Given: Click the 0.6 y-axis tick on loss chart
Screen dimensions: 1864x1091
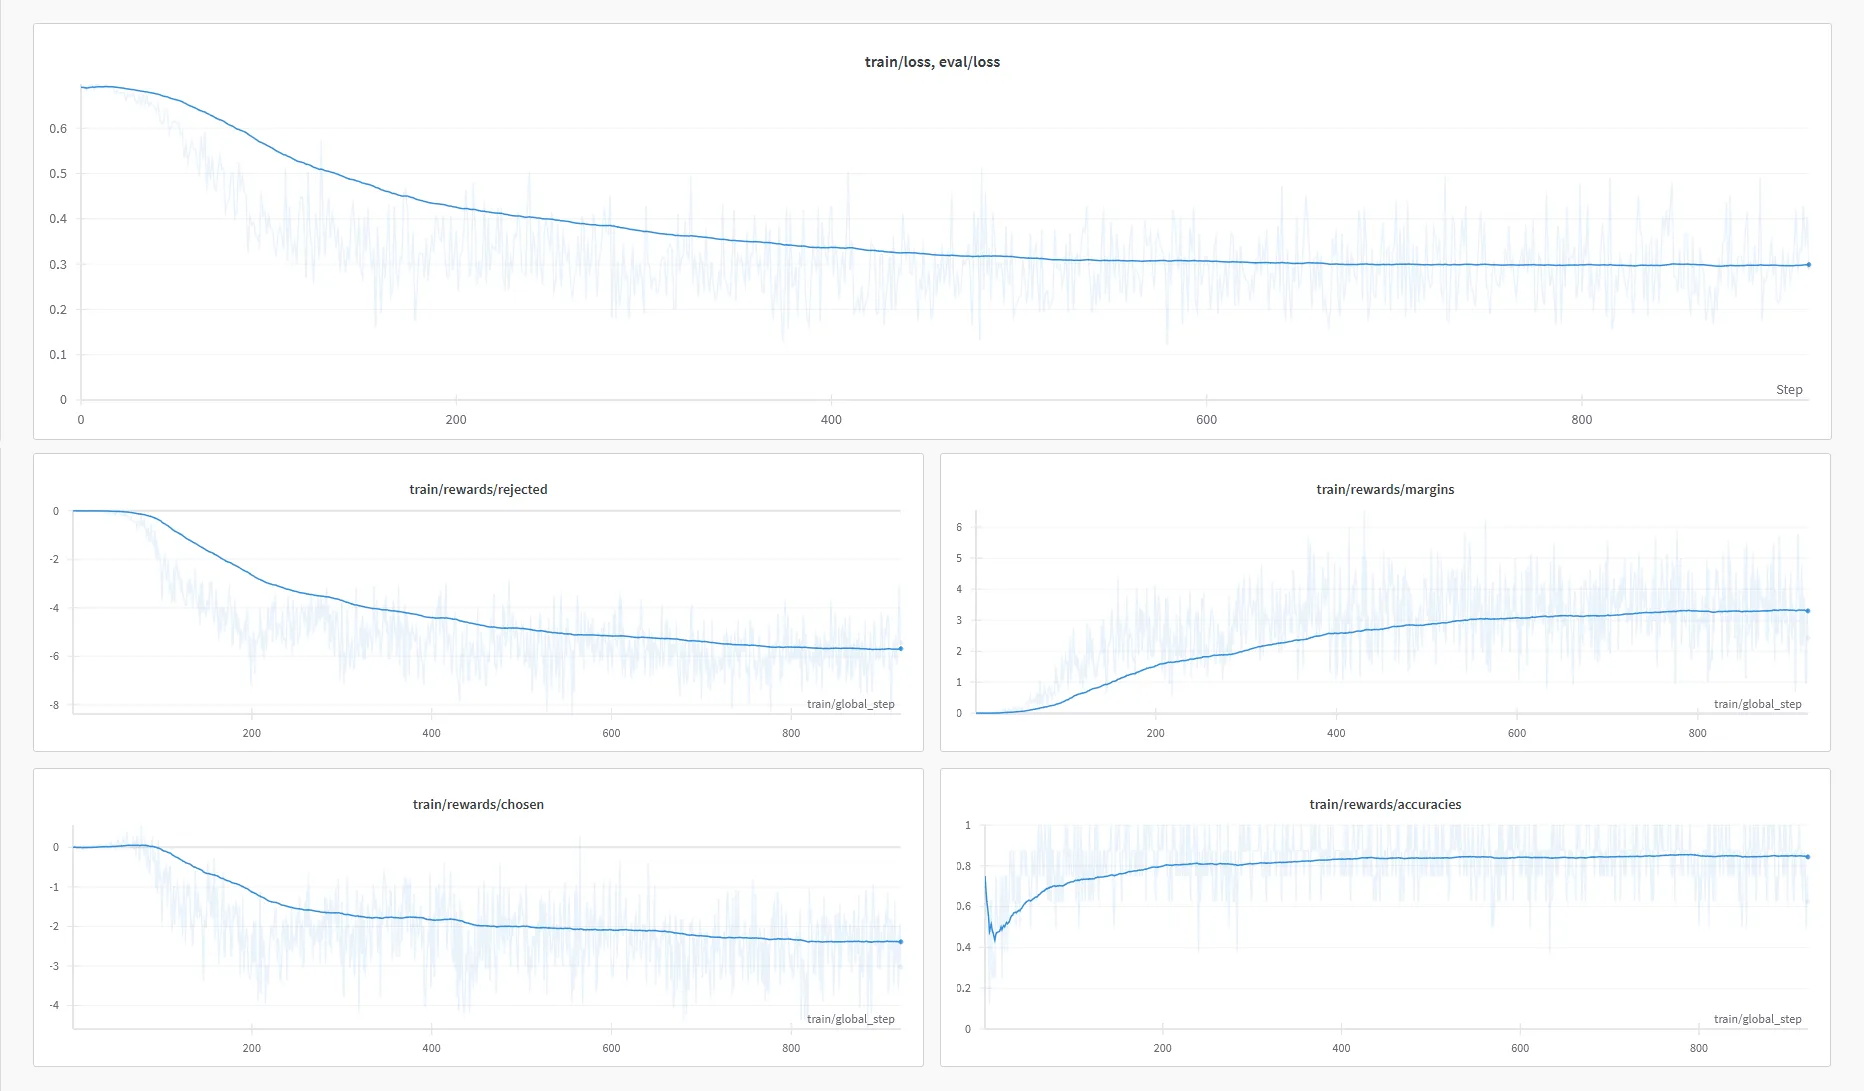Looking at the screenshot, I should (x=58, y=129).
